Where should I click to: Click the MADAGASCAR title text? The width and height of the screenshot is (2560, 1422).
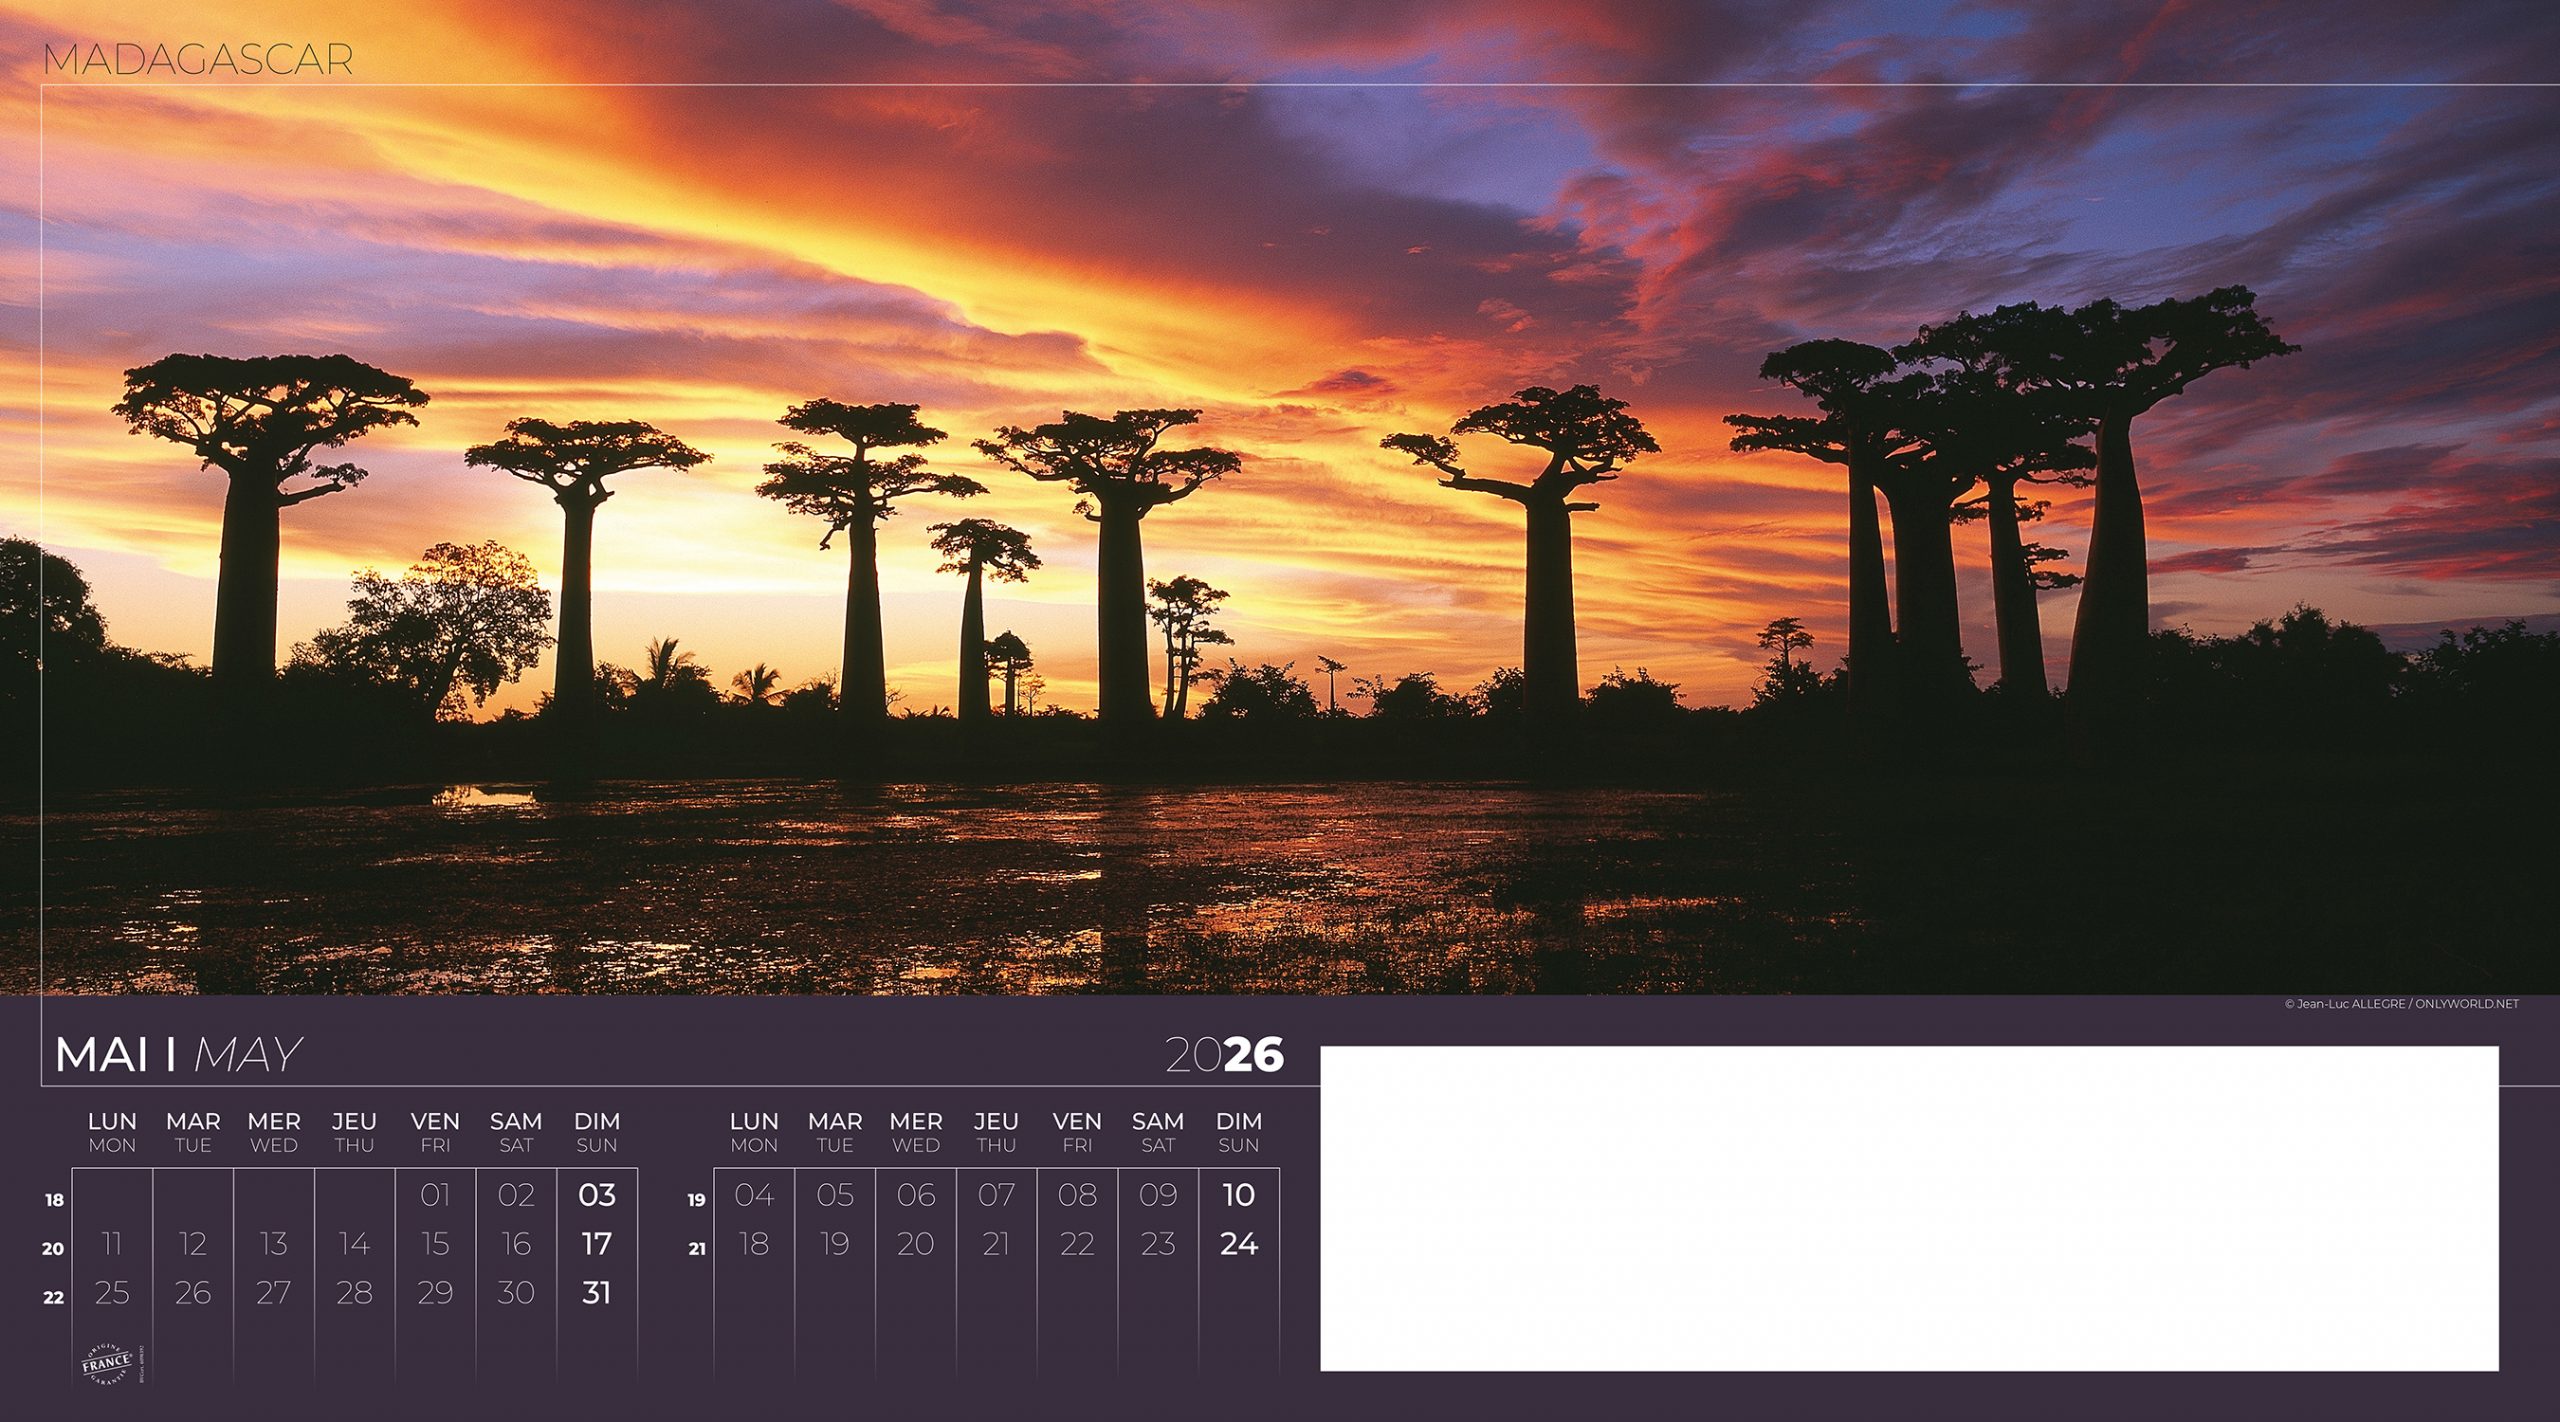198,60
